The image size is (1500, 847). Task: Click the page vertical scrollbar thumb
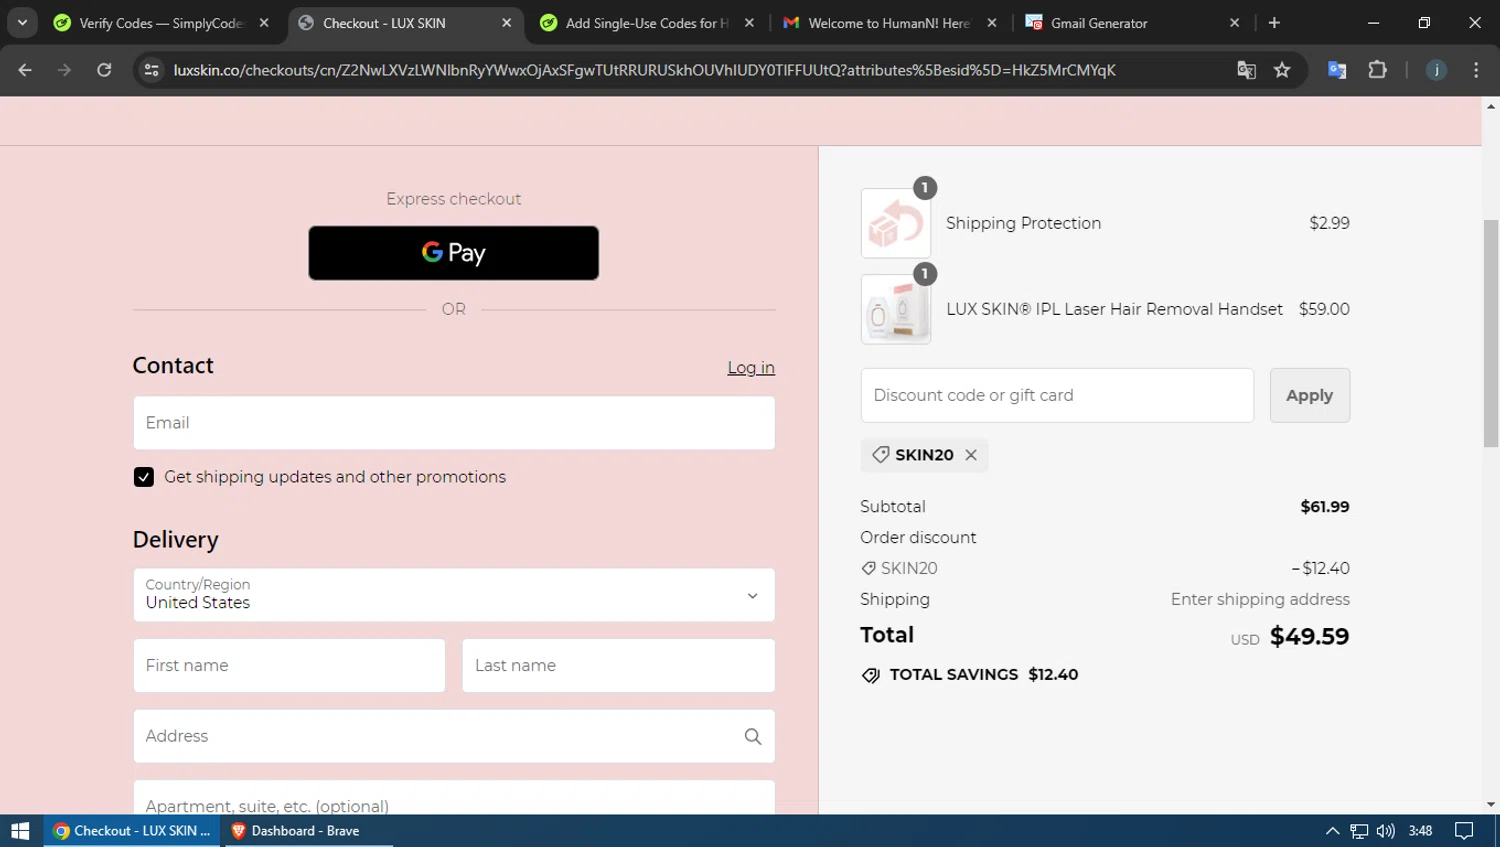(1491, 333)
